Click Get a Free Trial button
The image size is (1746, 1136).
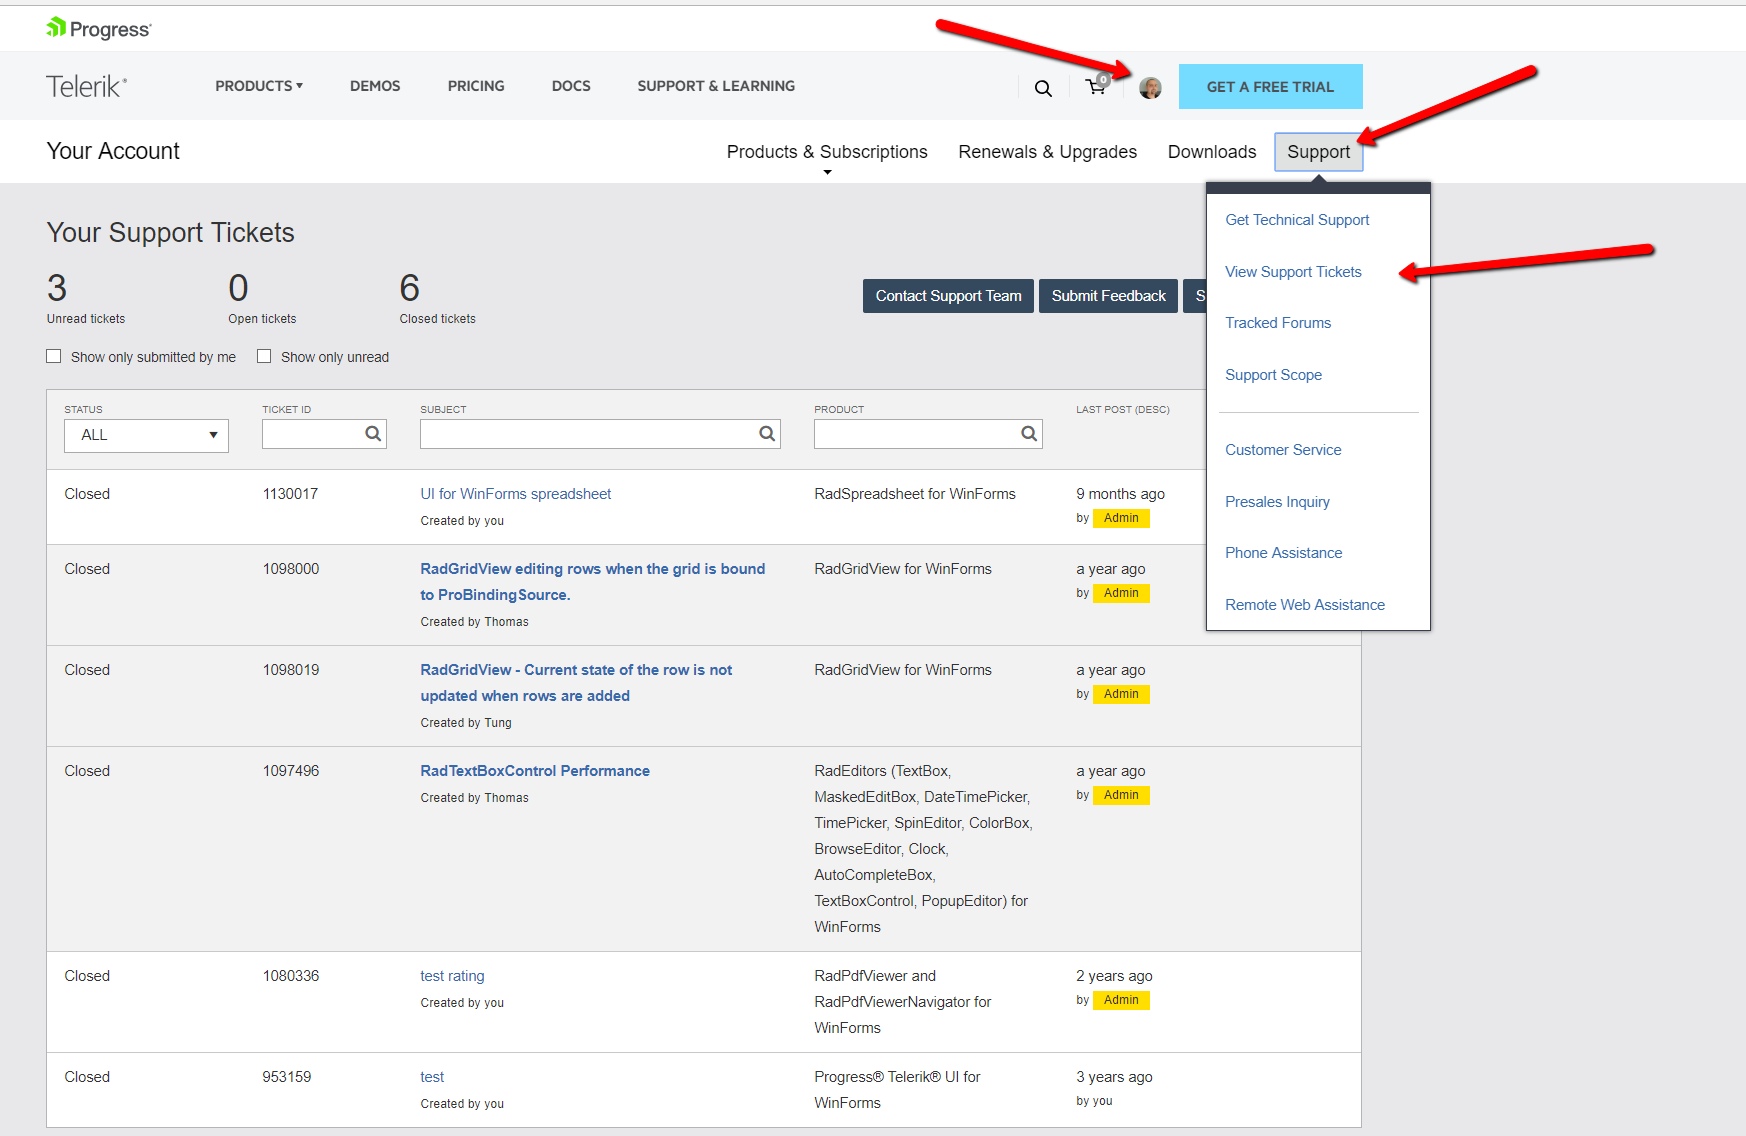click(1270, 87)
